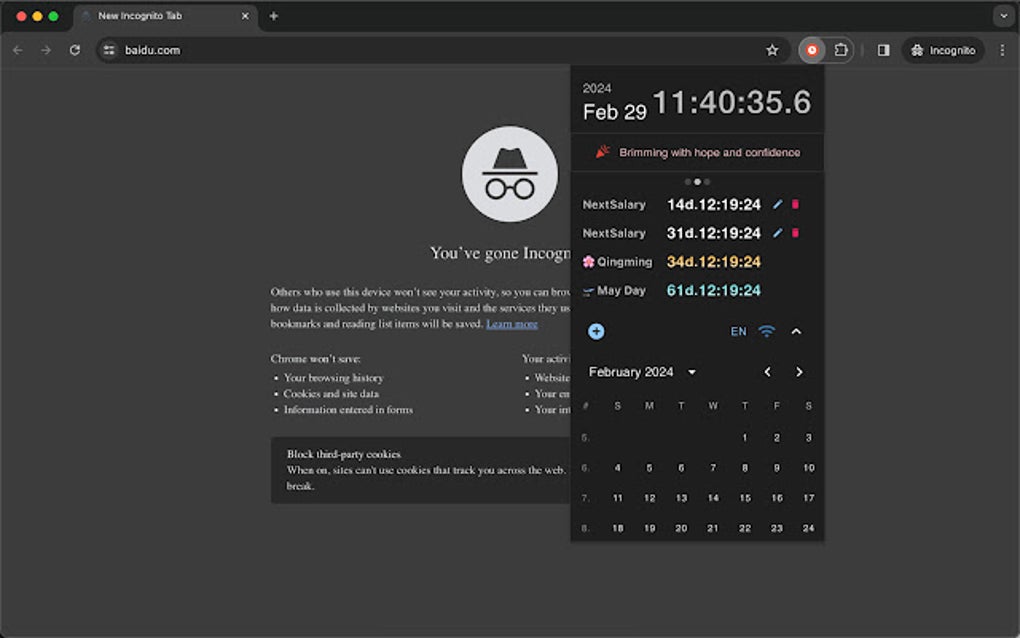
Task: Click the Incognito profile button
Action: point(941,49)
